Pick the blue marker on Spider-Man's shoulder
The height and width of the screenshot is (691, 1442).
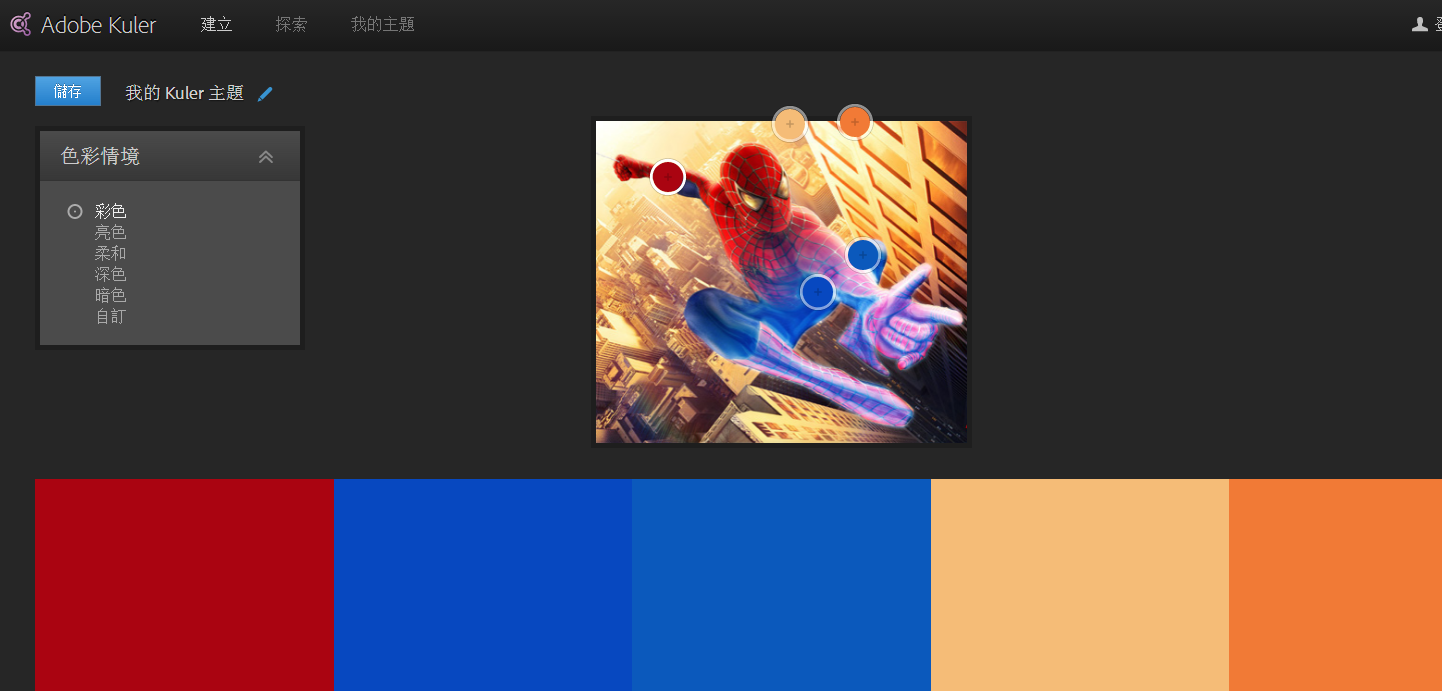863,255
